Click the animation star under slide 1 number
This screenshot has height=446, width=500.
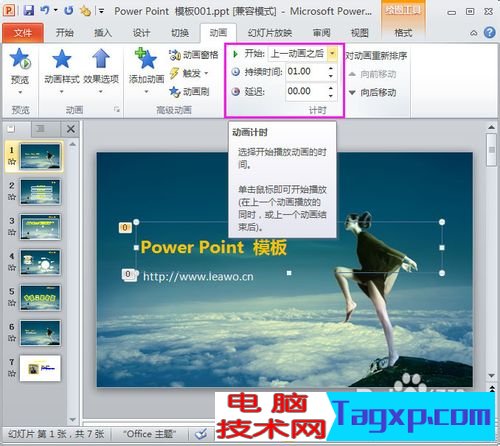(x=12, y=162)
